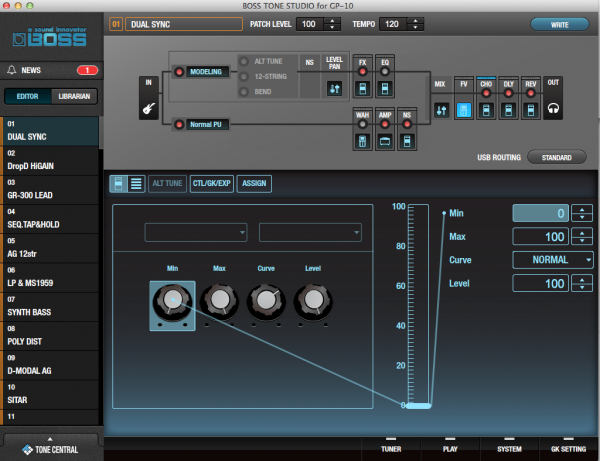600x461 pixels.
Task: Open the Curve NORMAL dropdown
Action: coord(553,260)
